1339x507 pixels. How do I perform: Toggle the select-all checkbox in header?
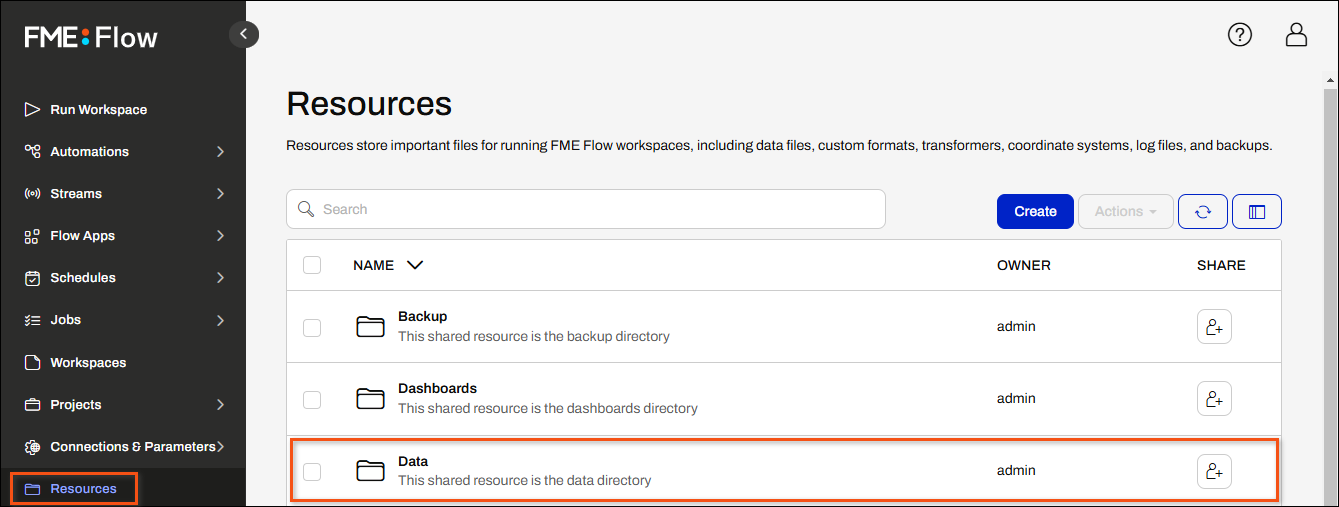(x=312, y=265)
